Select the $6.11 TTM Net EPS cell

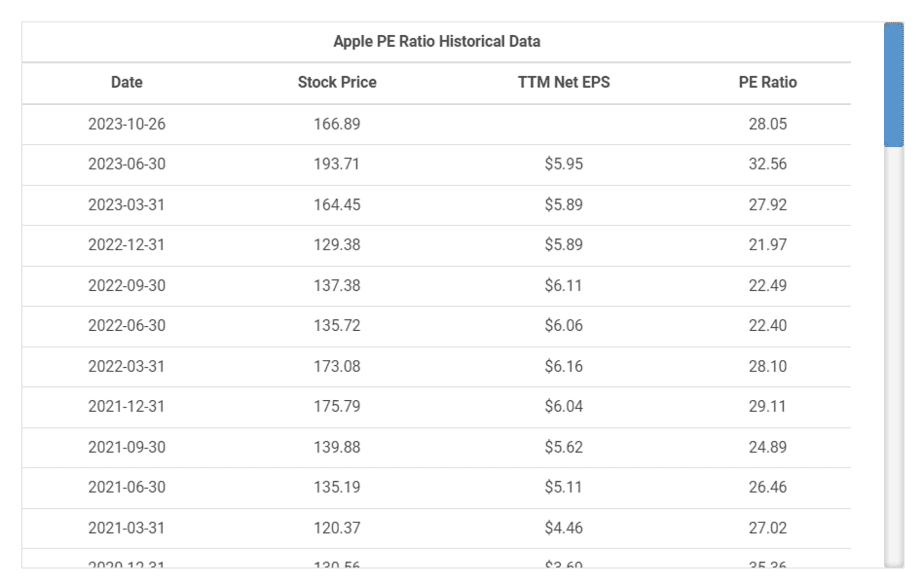tap(563, 286)
